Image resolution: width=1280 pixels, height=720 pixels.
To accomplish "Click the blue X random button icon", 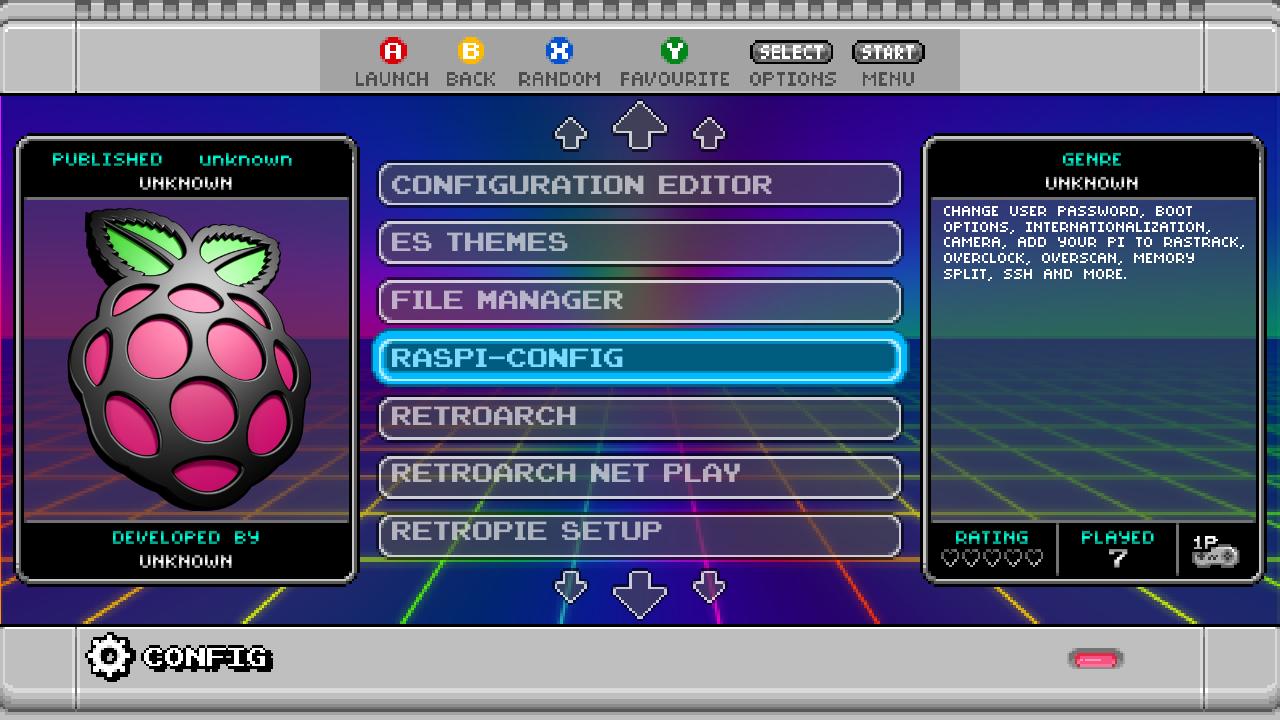I will click(x=559, y=52).
